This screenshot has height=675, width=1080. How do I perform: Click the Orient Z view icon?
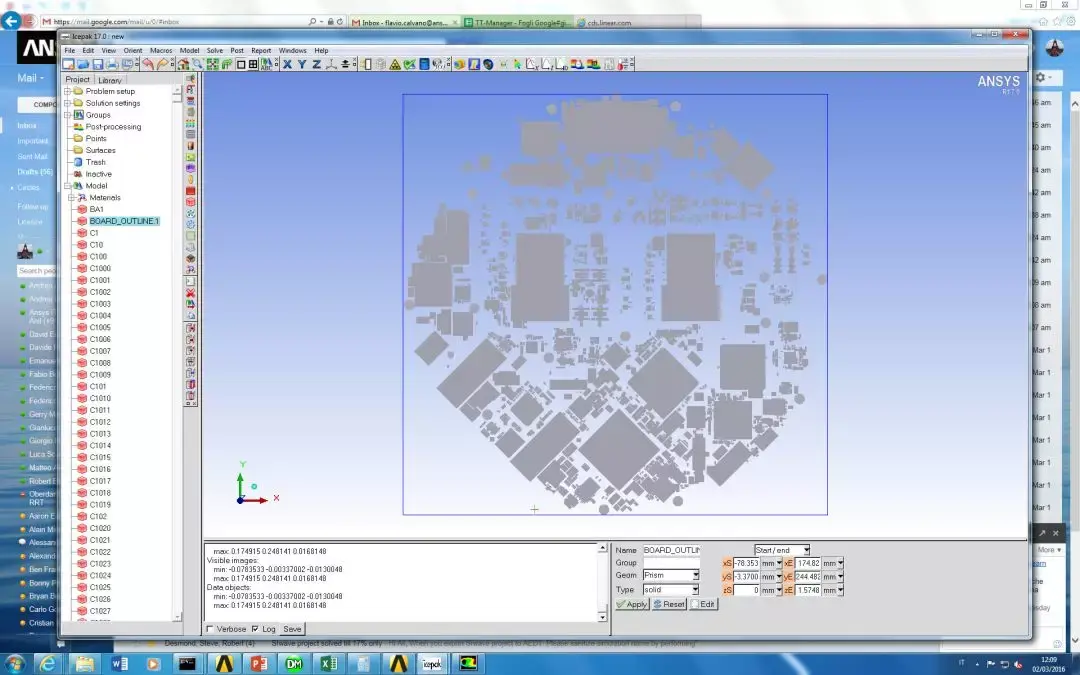(316, 64)
